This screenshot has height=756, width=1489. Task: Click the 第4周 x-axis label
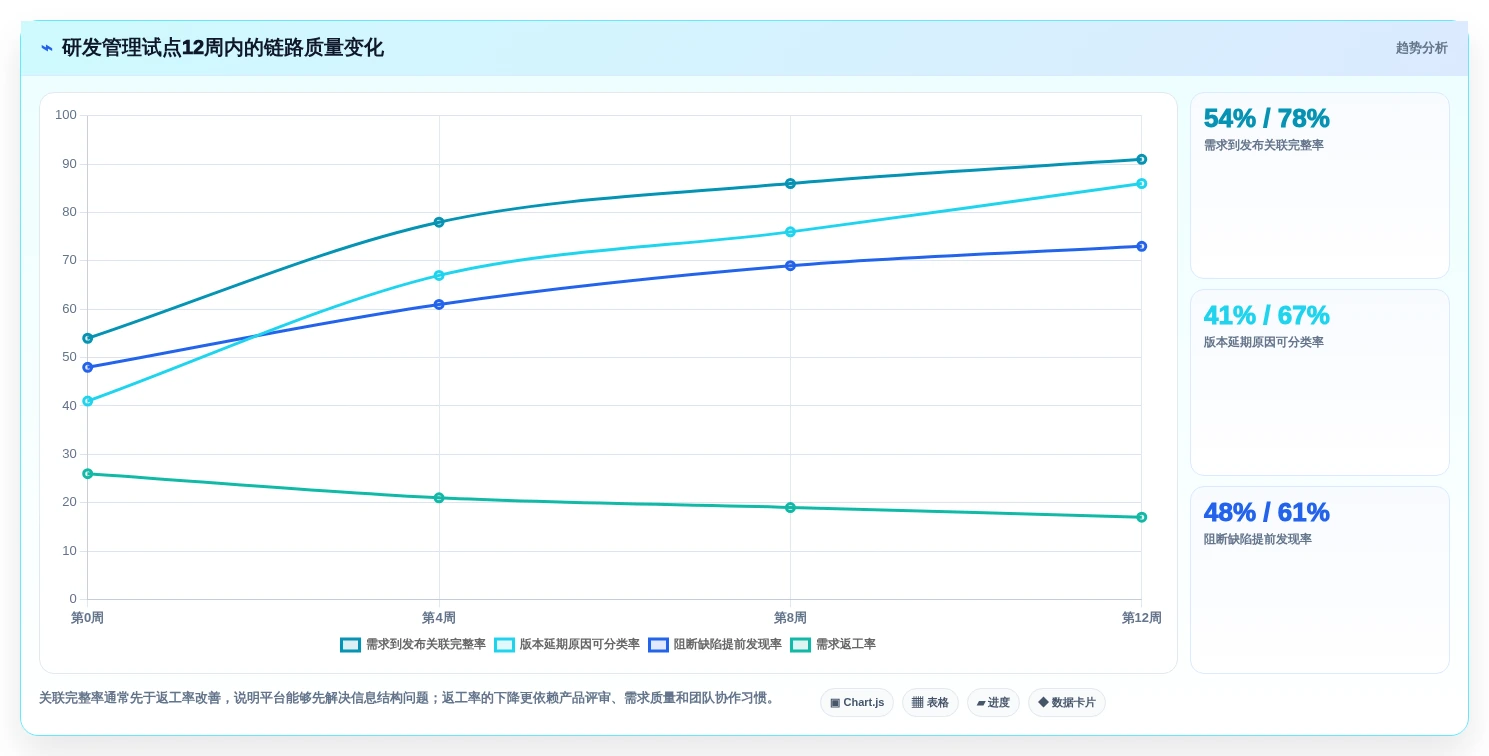[x=439, y=618]
